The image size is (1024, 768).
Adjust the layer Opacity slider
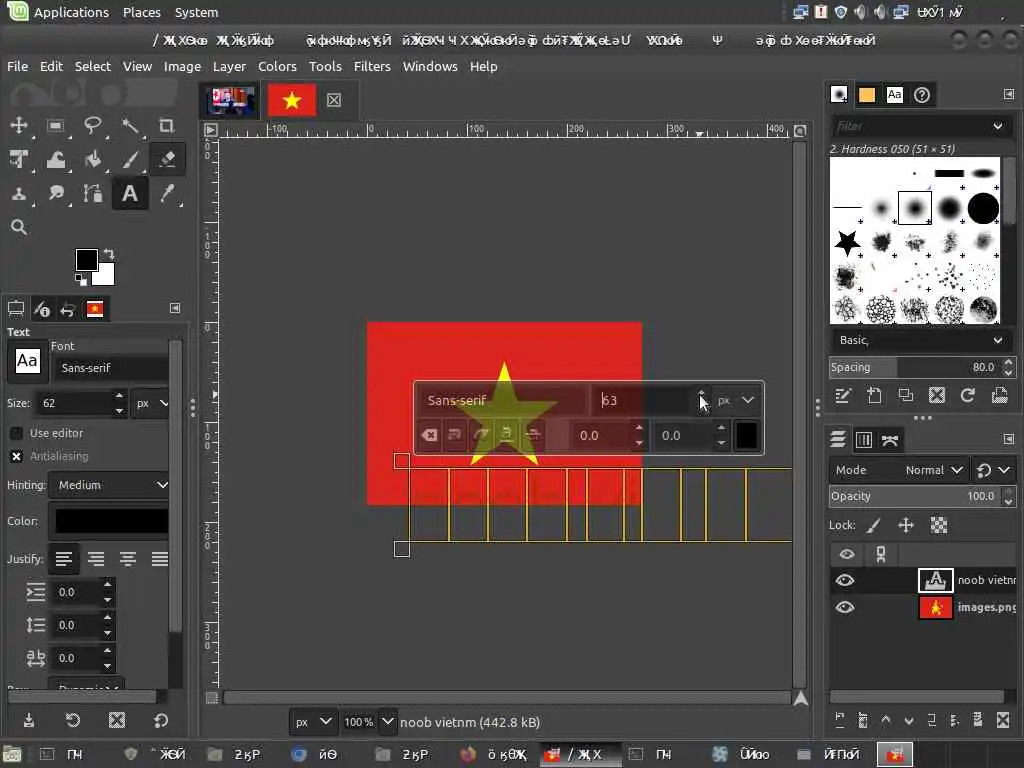tap(914, 496)
